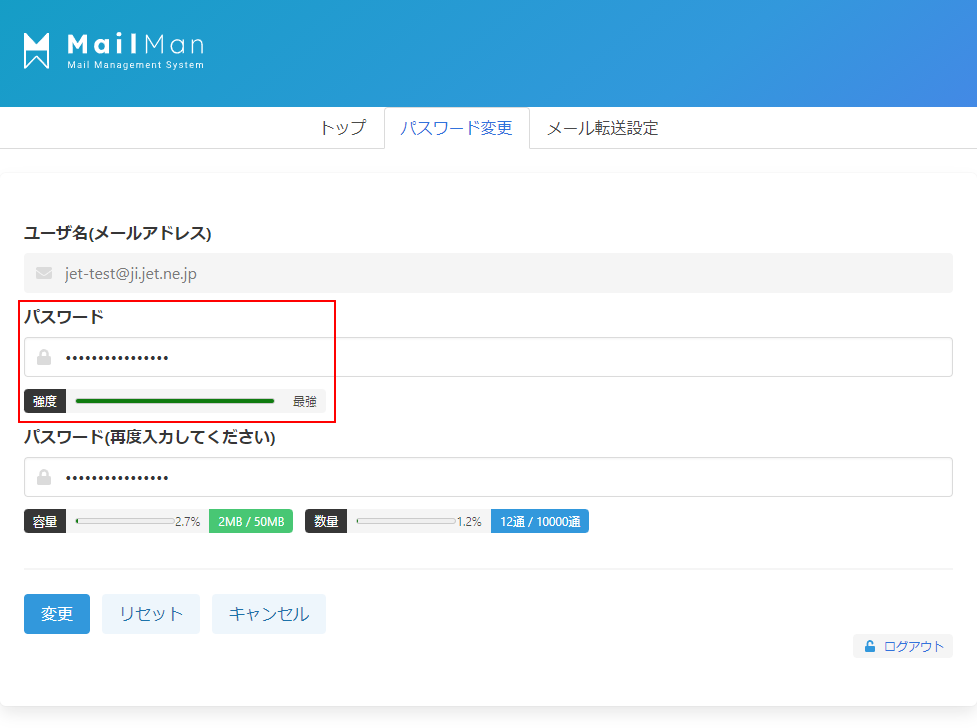Click the MailMan logo icon
977x728 pixels.
pyautogui.click(x=37, y=51)
